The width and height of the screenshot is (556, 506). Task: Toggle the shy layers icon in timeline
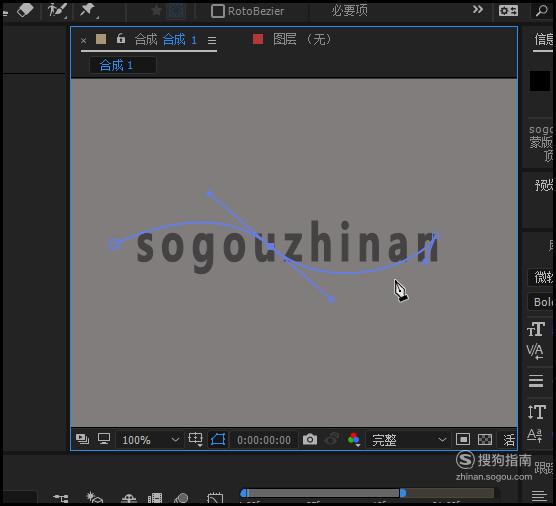128,498
